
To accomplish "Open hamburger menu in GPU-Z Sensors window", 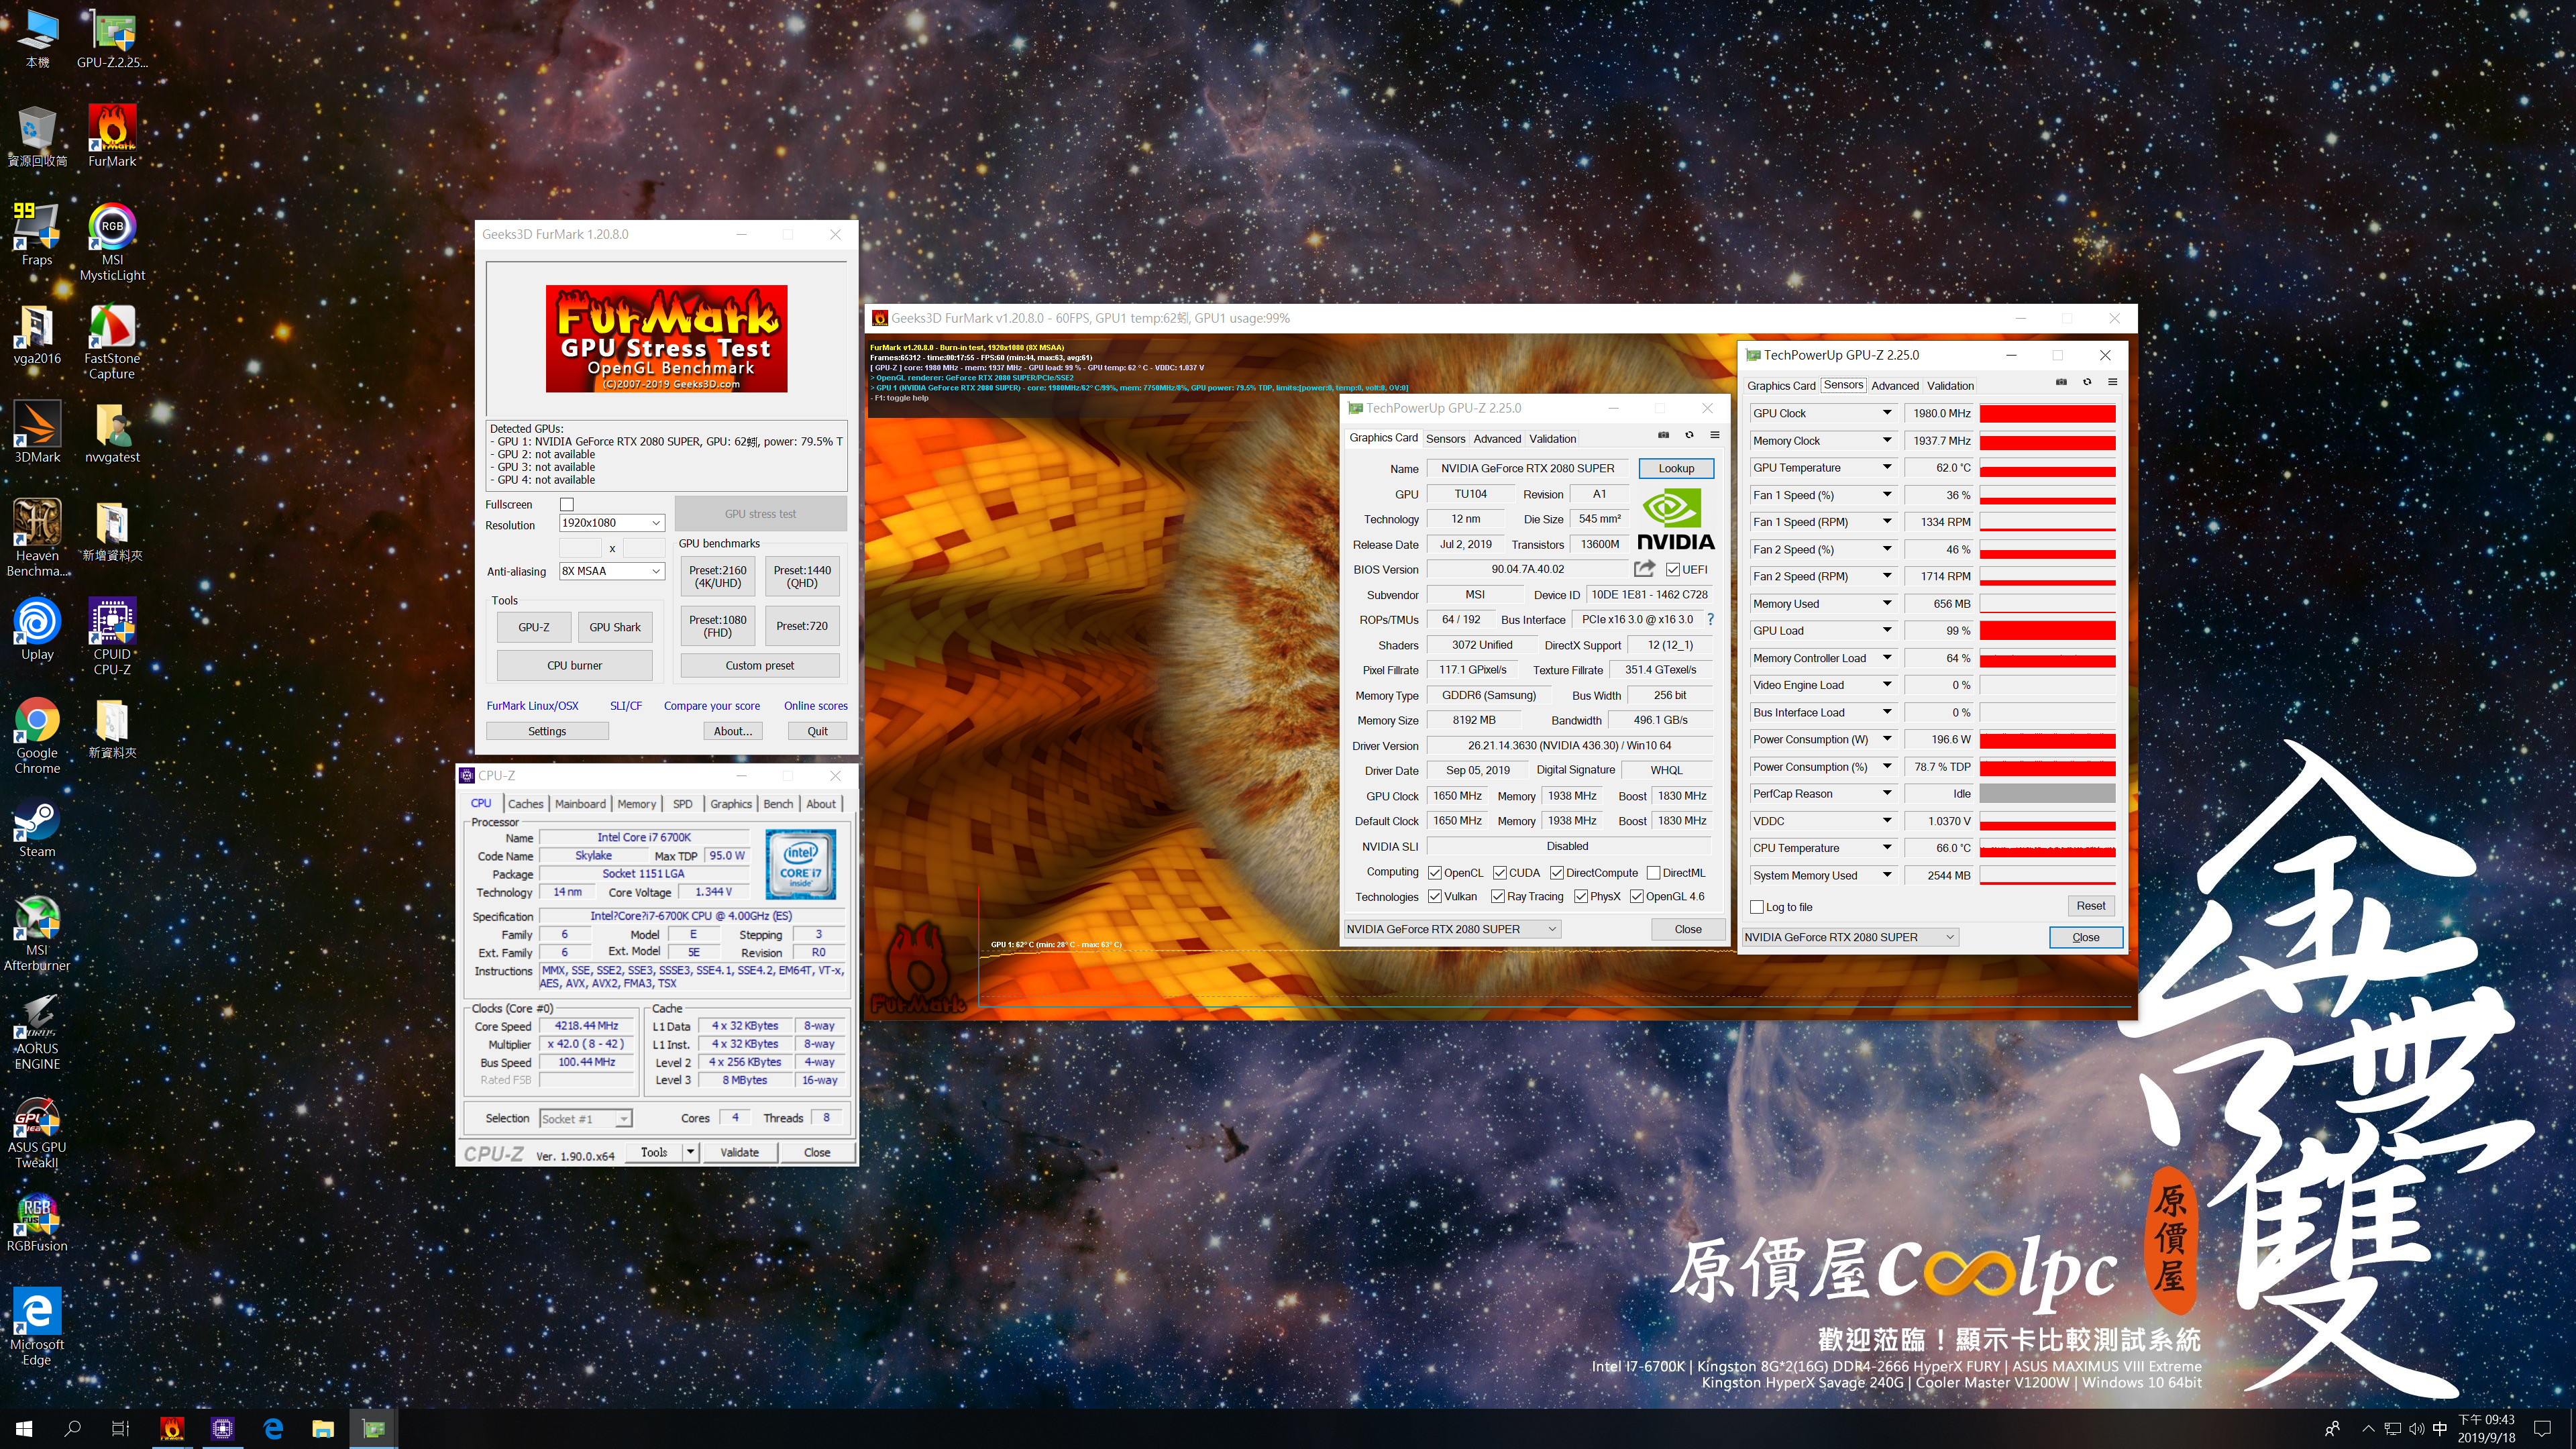I will [2113, 382].
